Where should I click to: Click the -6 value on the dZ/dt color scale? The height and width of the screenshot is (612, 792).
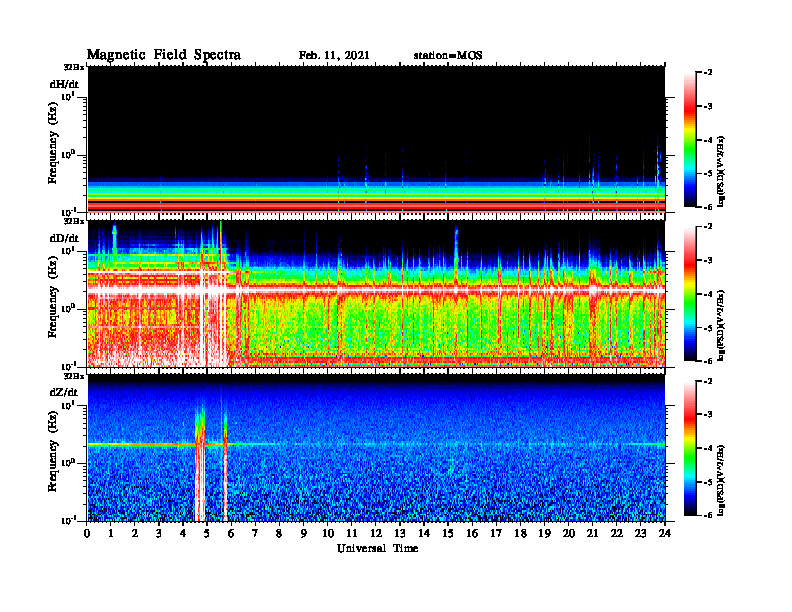tap(708, 516)
